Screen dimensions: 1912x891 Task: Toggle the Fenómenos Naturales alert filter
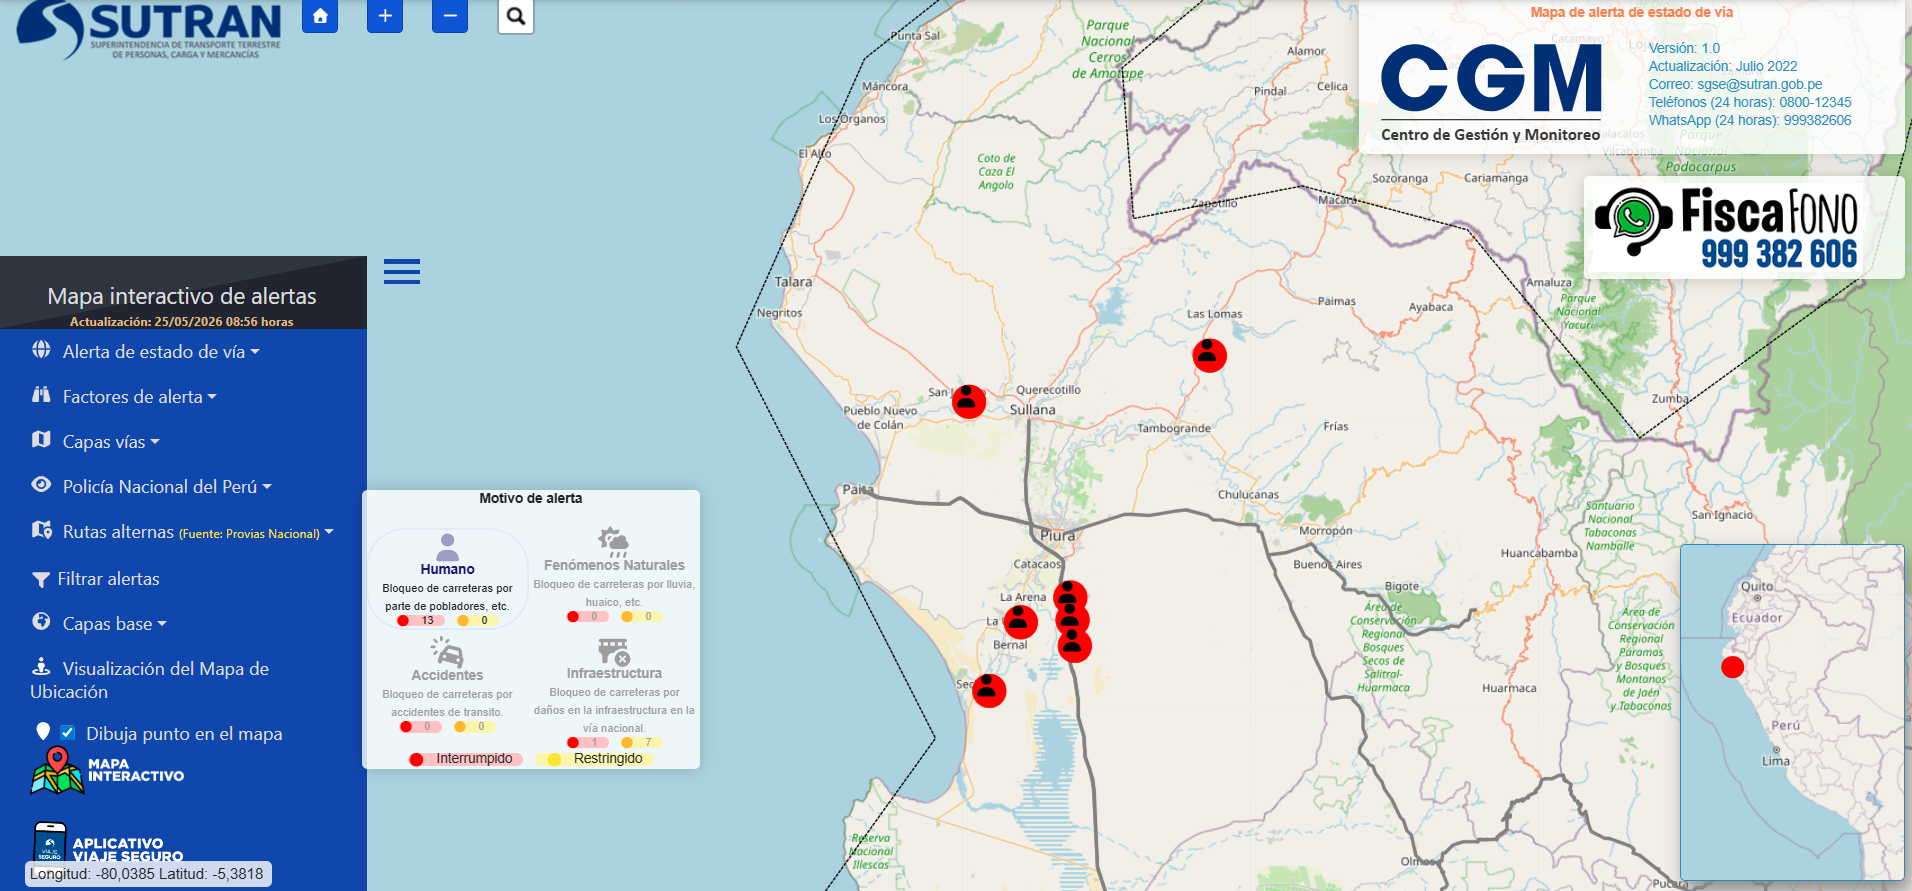(614, 574)
